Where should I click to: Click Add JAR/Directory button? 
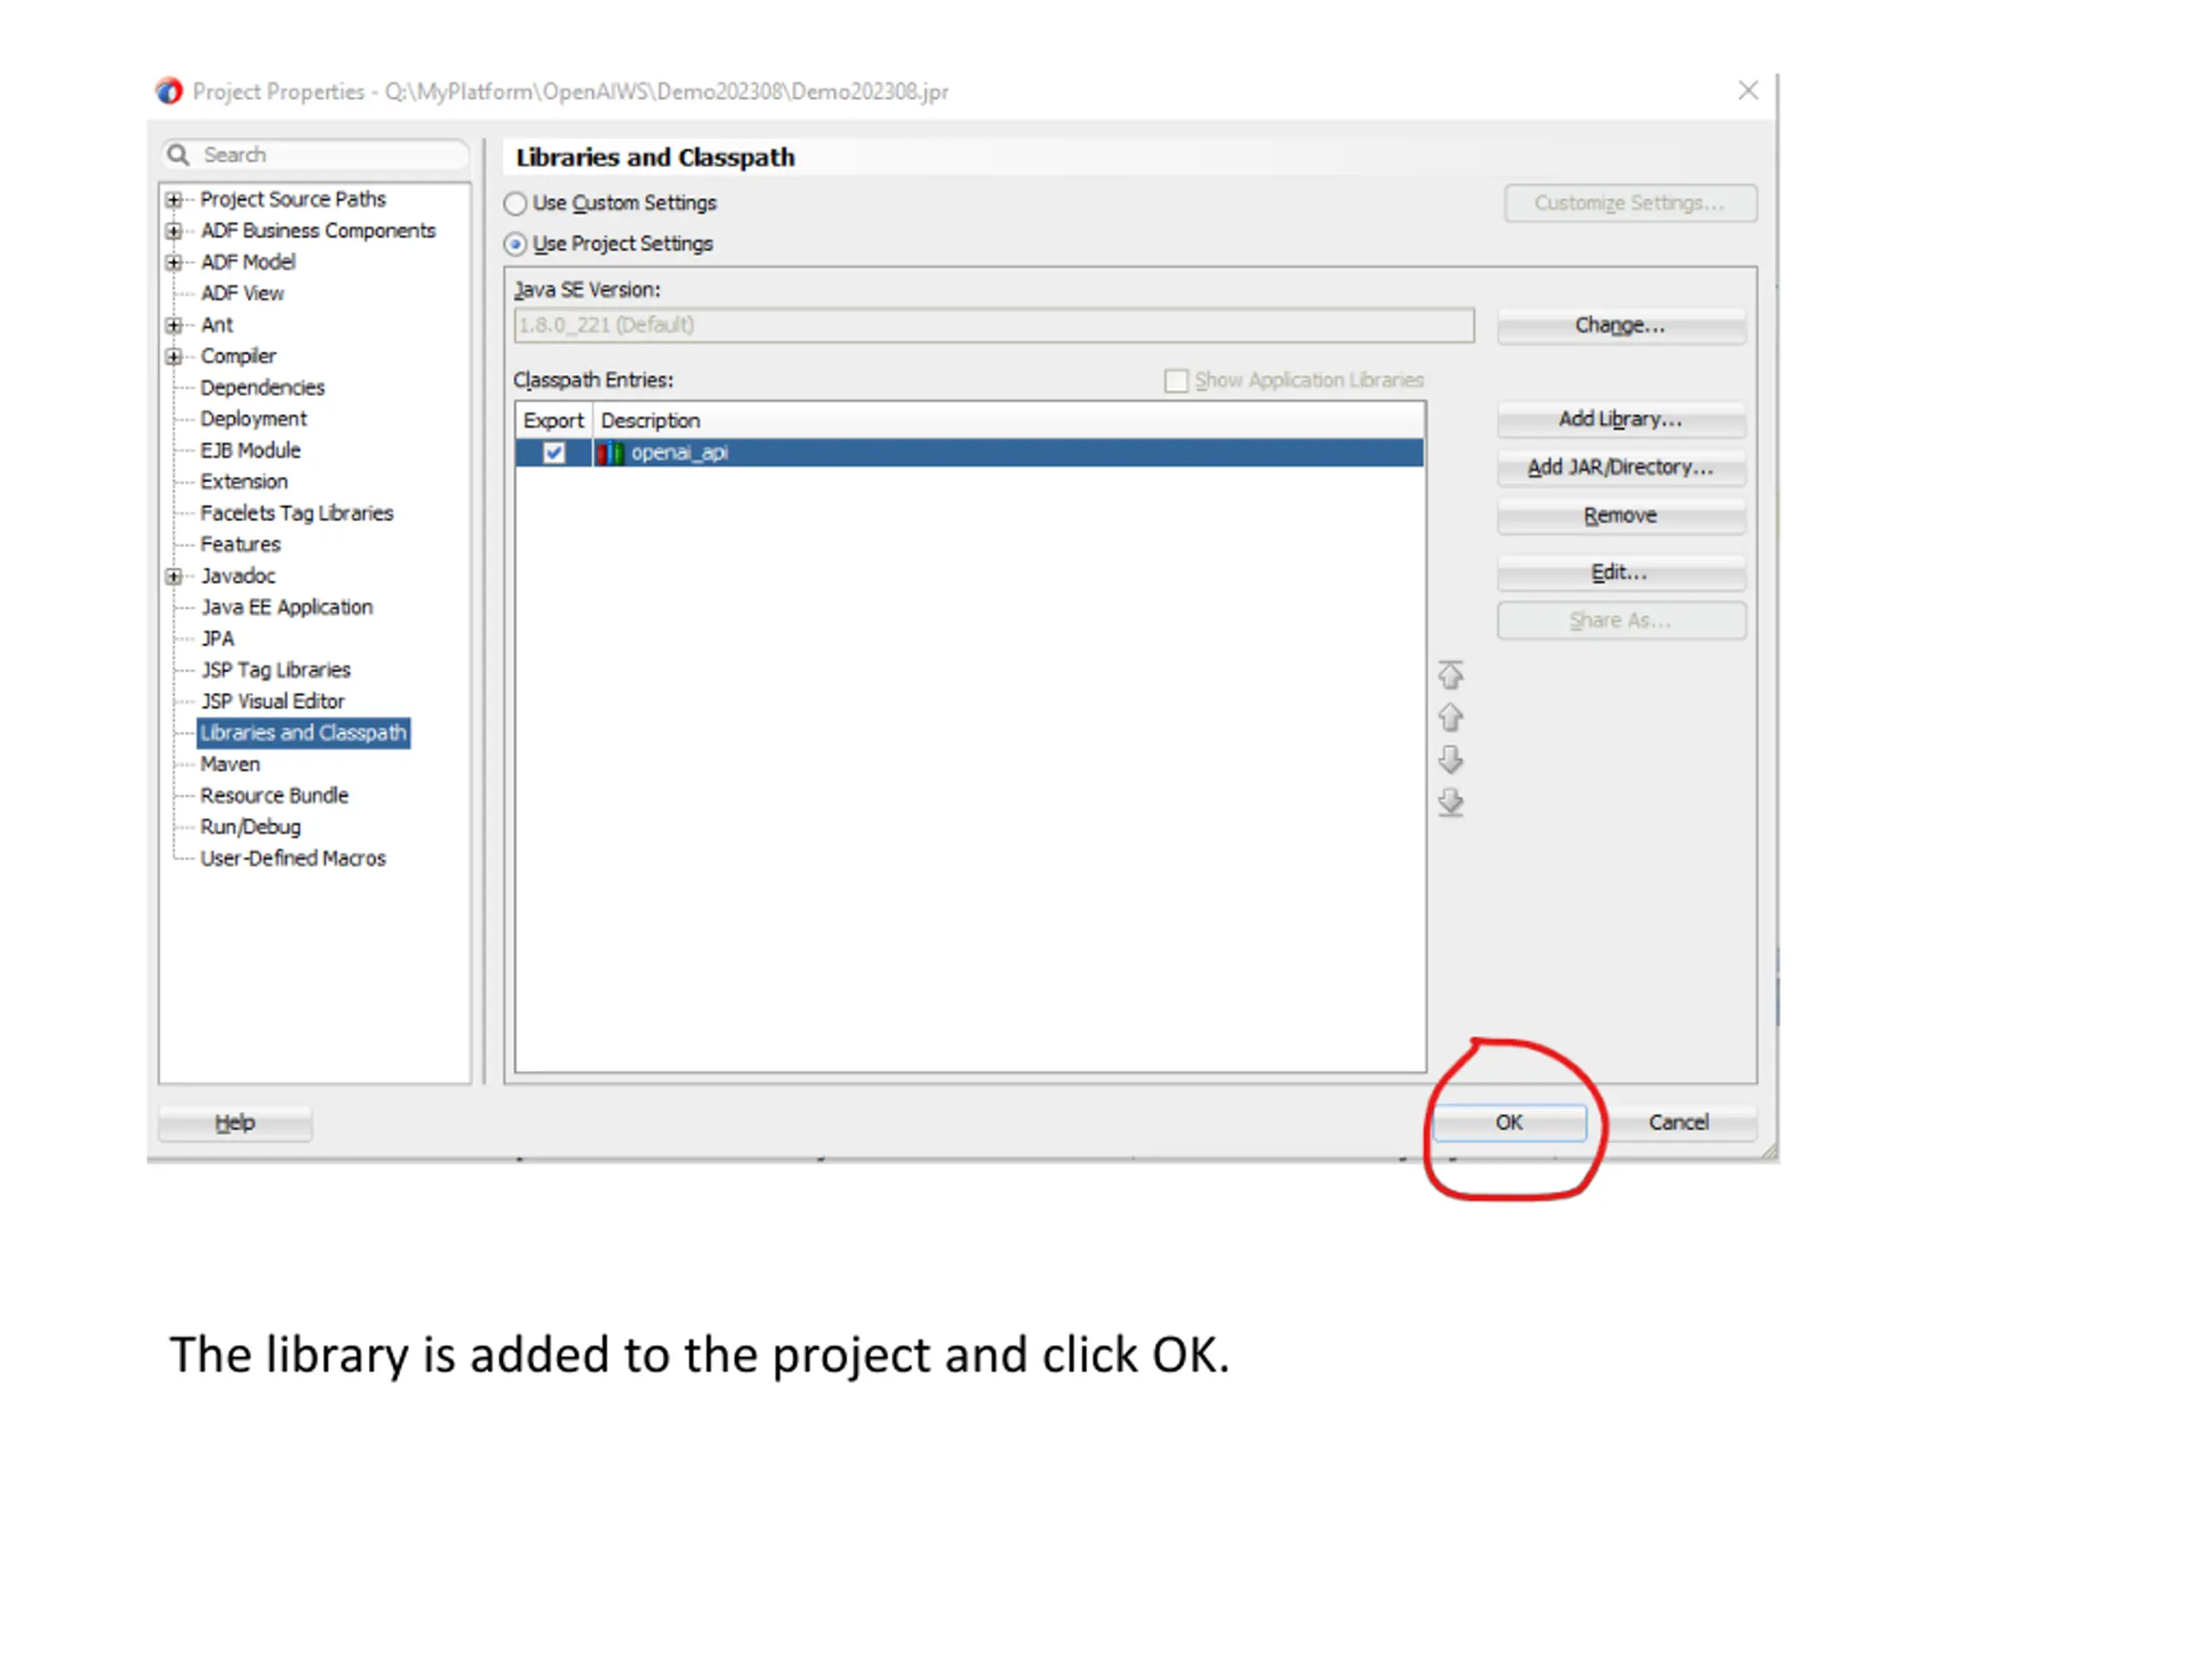(1620, 467)
